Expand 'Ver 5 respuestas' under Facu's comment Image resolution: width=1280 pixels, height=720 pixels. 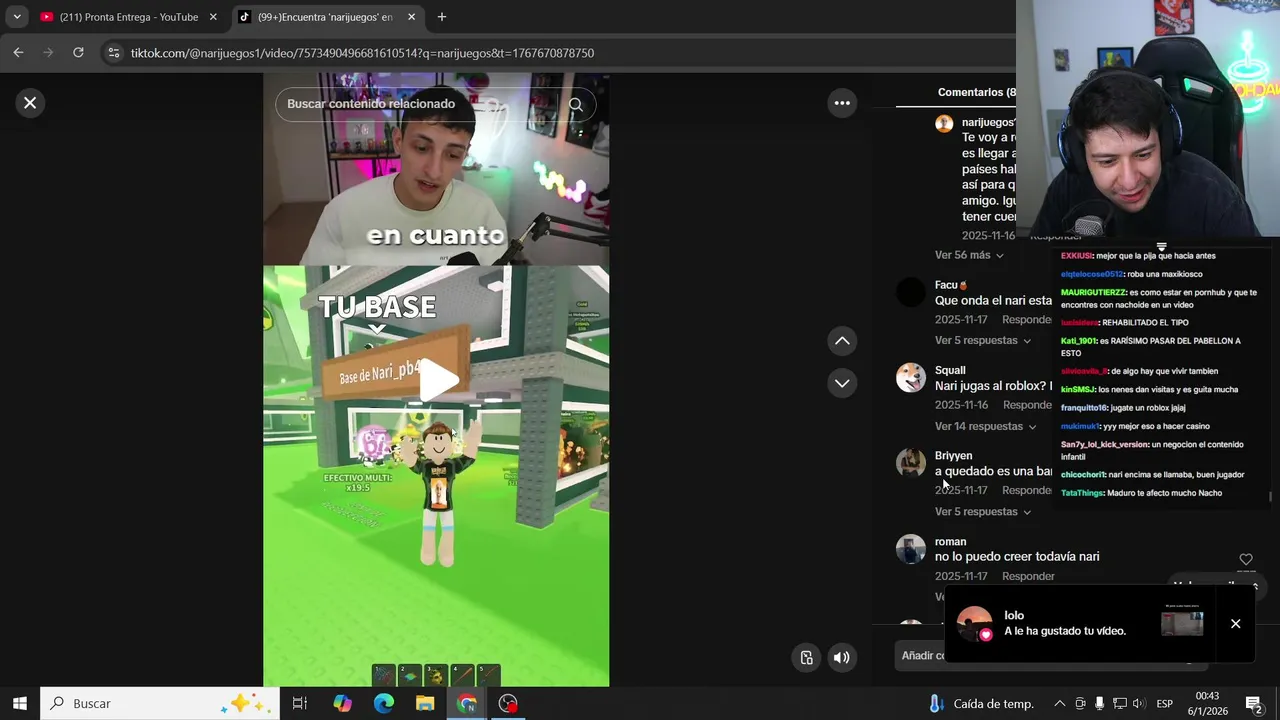pos(982,341)
